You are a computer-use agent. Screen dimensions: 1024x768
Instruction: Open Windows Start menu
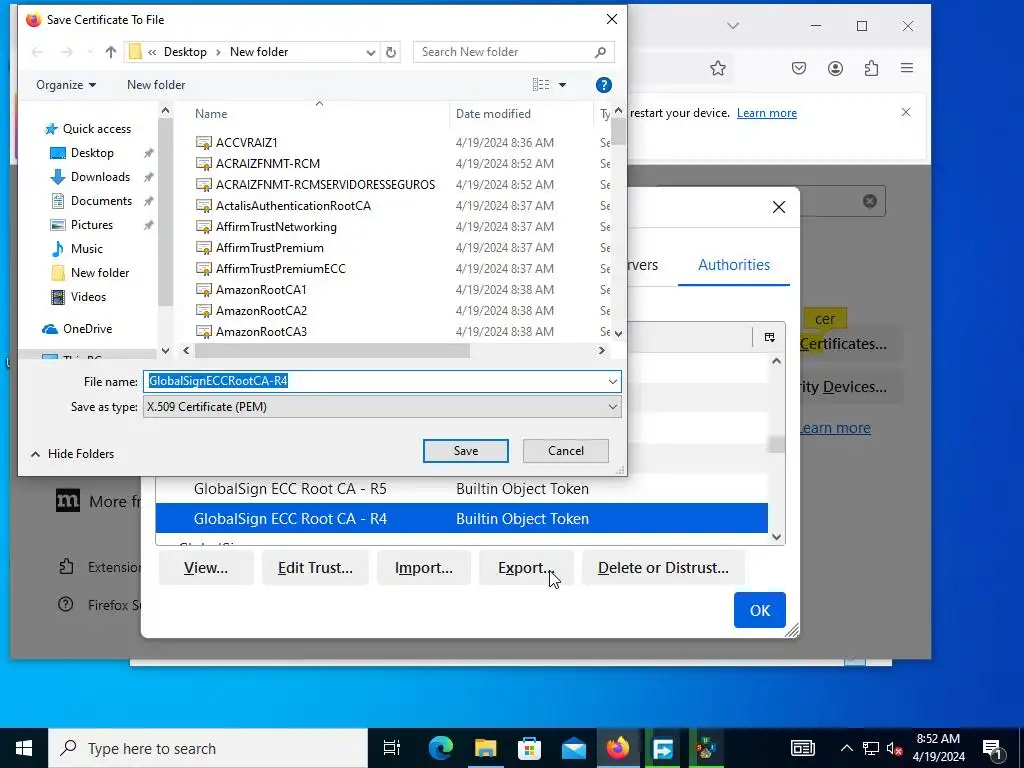click(24, 748)
